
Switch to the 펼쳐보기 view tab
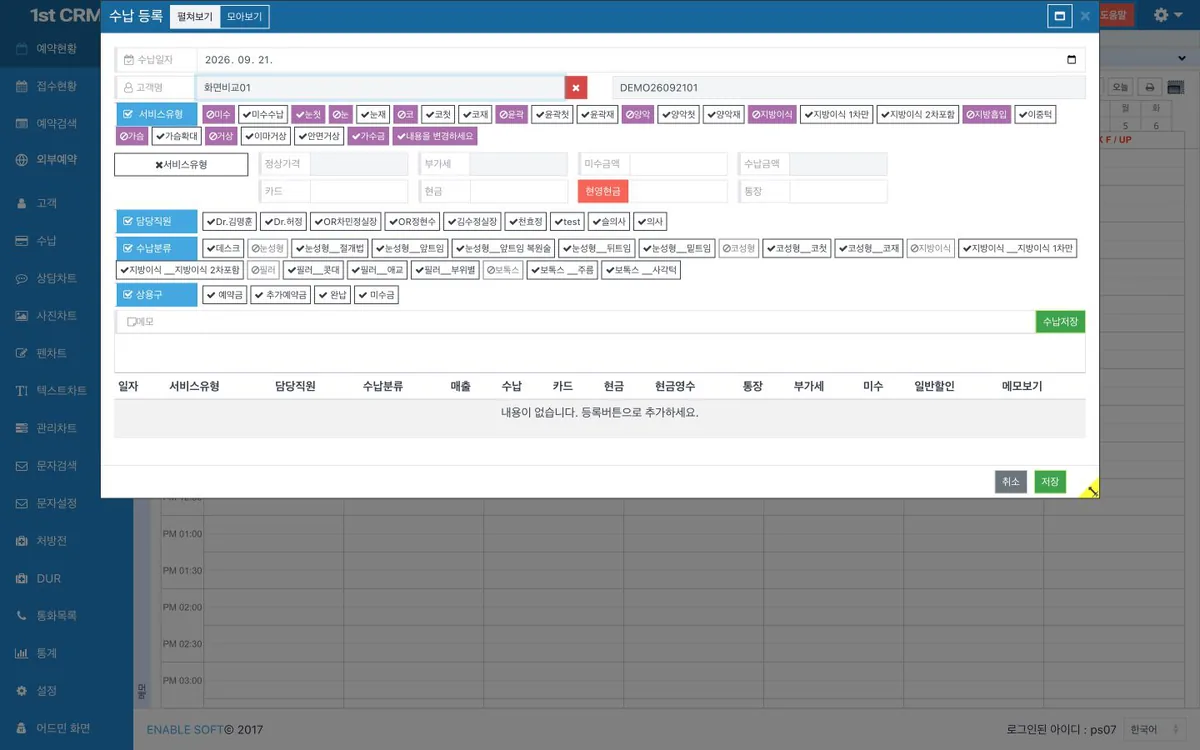[195, 16]
